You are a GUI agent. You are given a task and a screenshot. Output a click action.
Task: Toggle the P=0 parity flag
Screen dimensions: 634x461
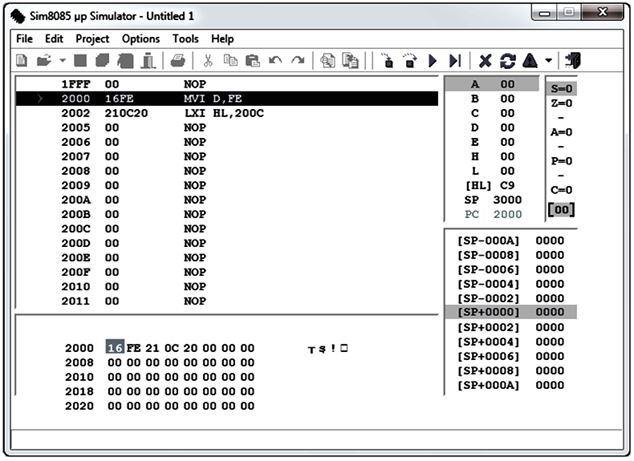click(562, 161)
